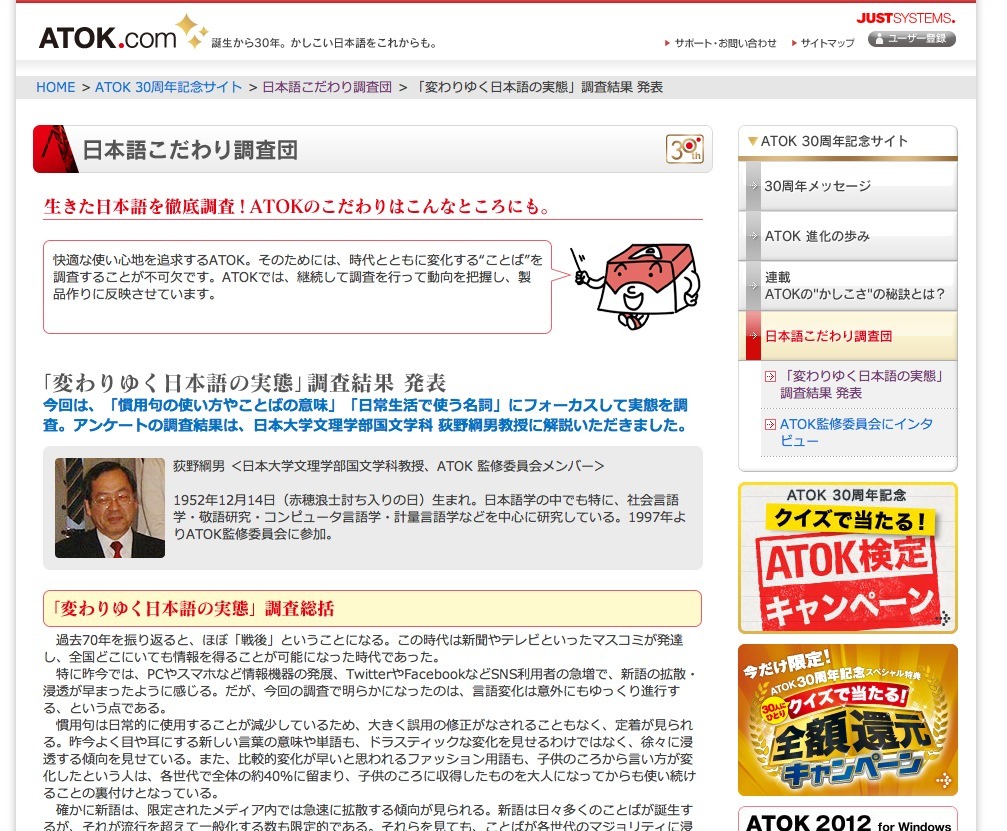Image resolution: width=1007 pixels, height=831 pixels.
Task: Click the disclosure arrow before サイトマップ
Action: (796, 43)
